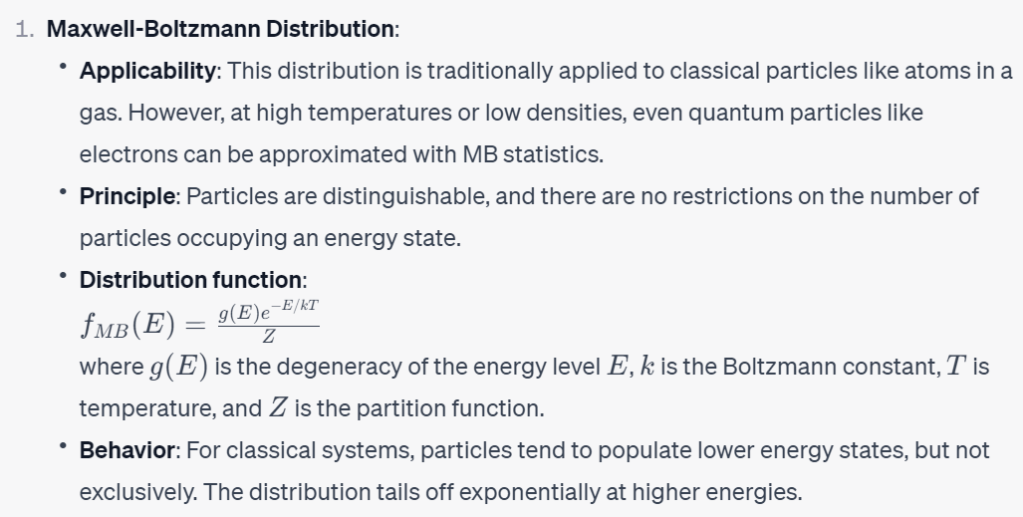
Task: Click the bullet point before Behavior
Action: coord(62,447)
